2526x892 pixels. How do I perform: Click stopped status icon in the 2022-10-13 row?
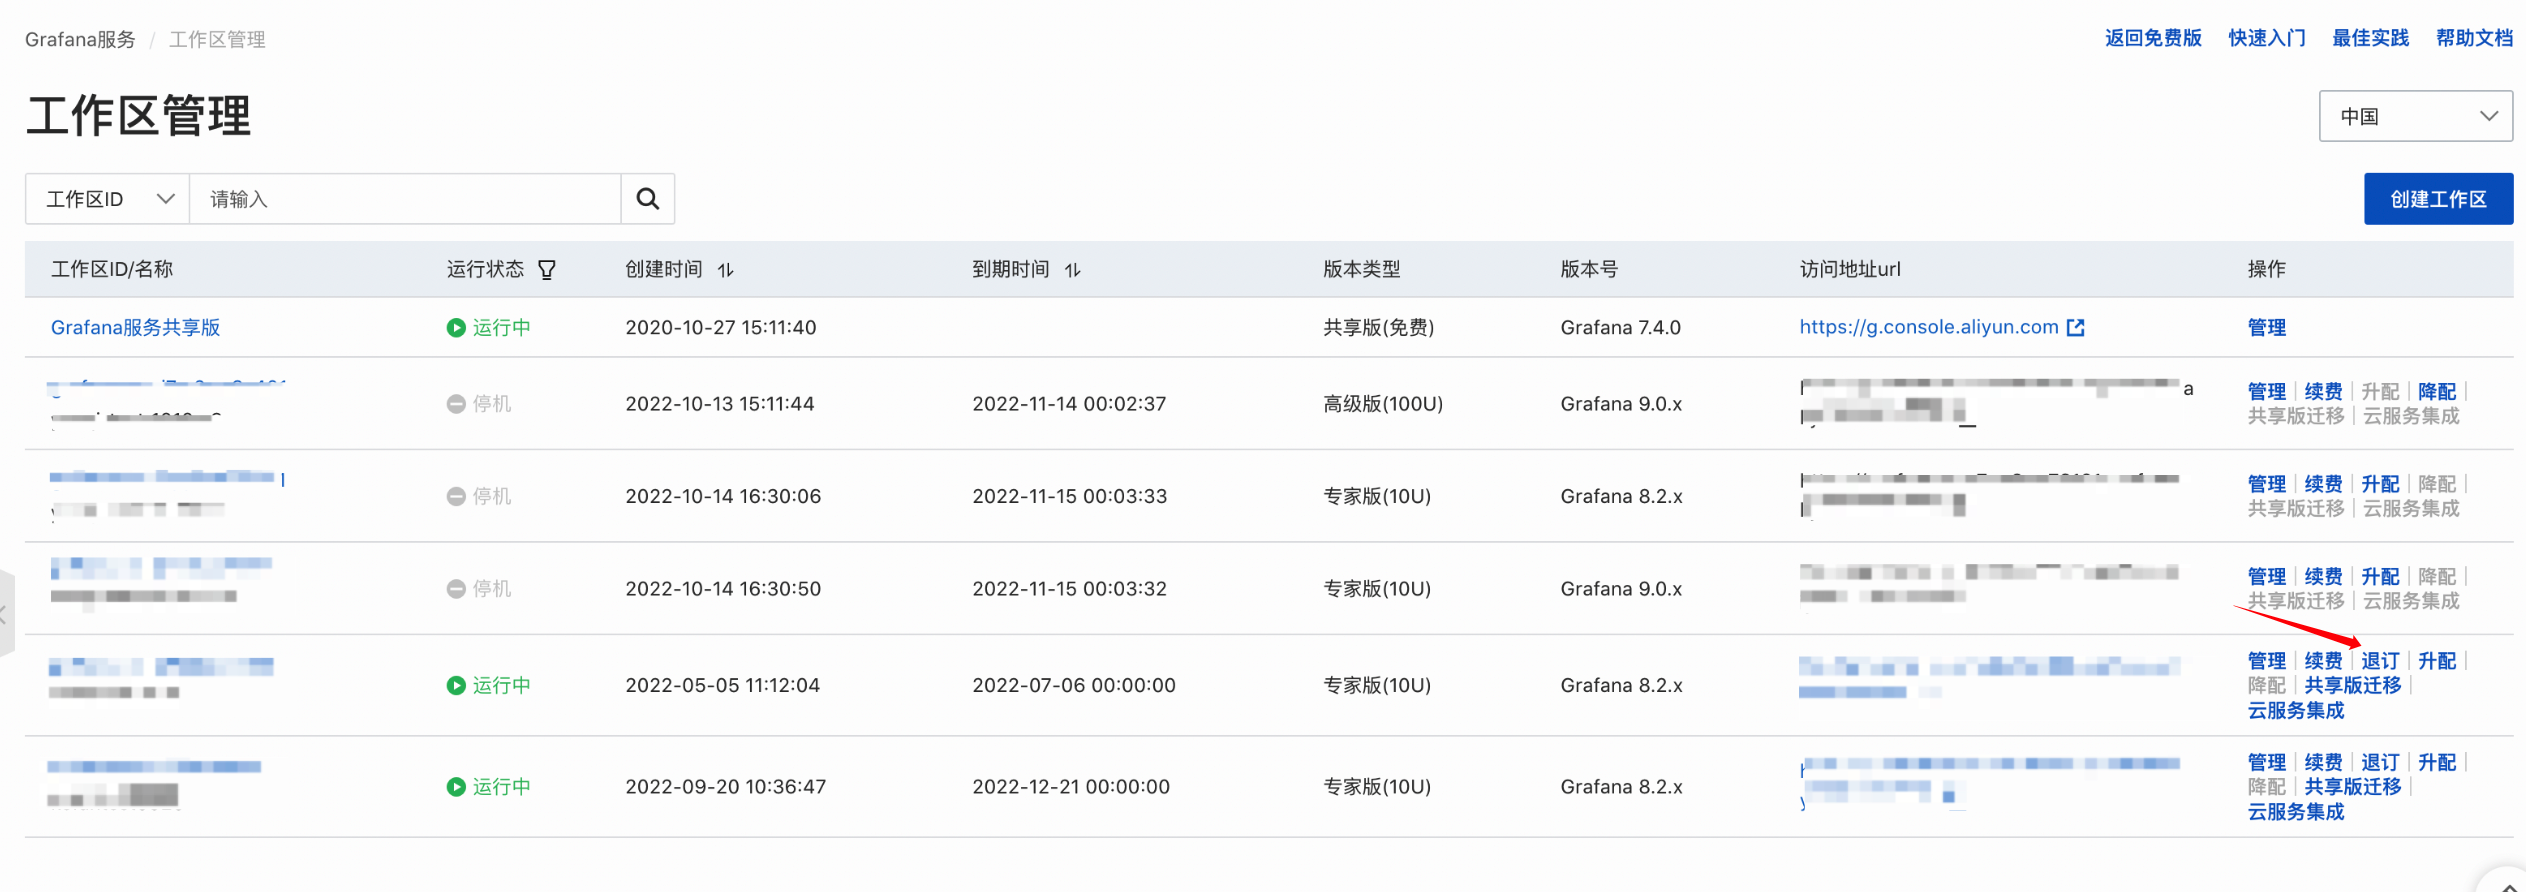[456, 404]
